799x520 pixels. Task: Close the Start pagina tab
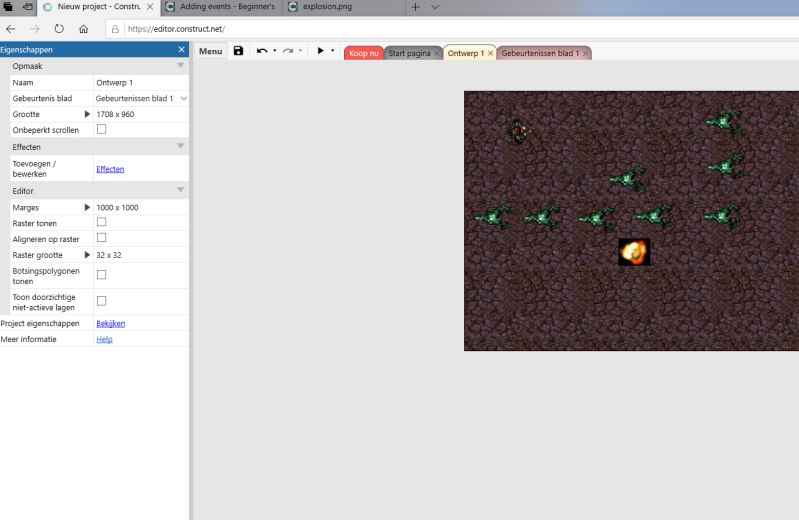pyautogui.click(x=437, y=54)
